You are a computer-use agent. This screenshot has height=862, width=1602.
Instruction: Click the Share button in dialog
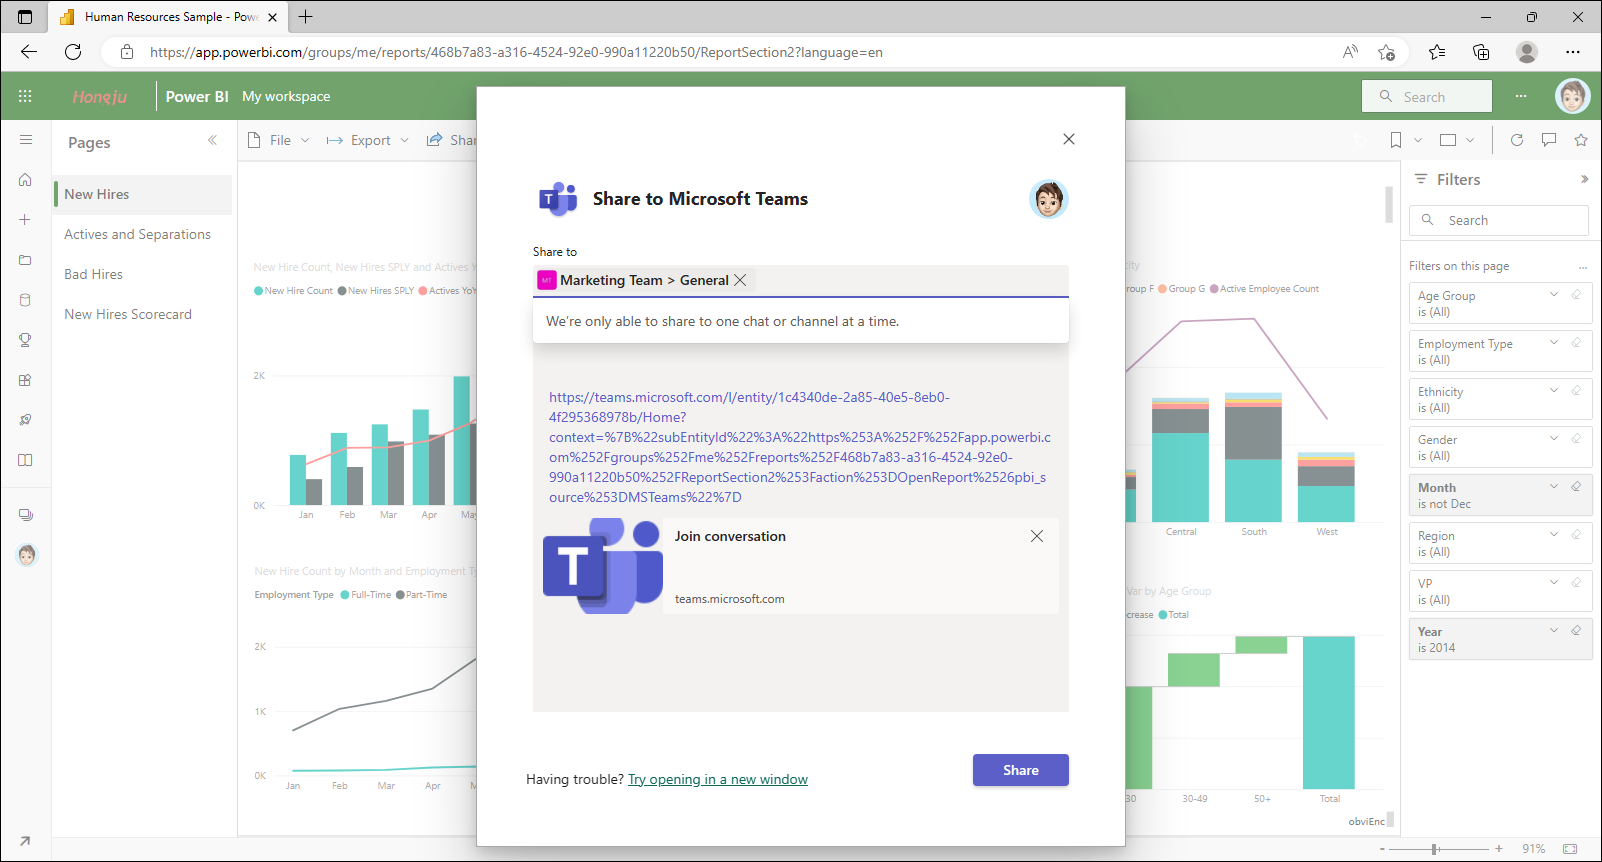(x=1021, y=770)
